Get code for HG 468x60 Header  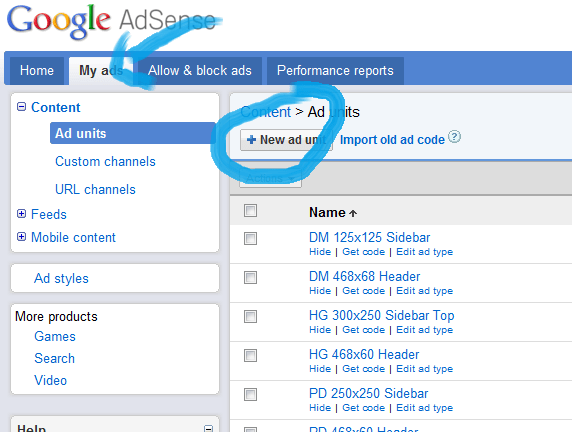click(363, 369)
